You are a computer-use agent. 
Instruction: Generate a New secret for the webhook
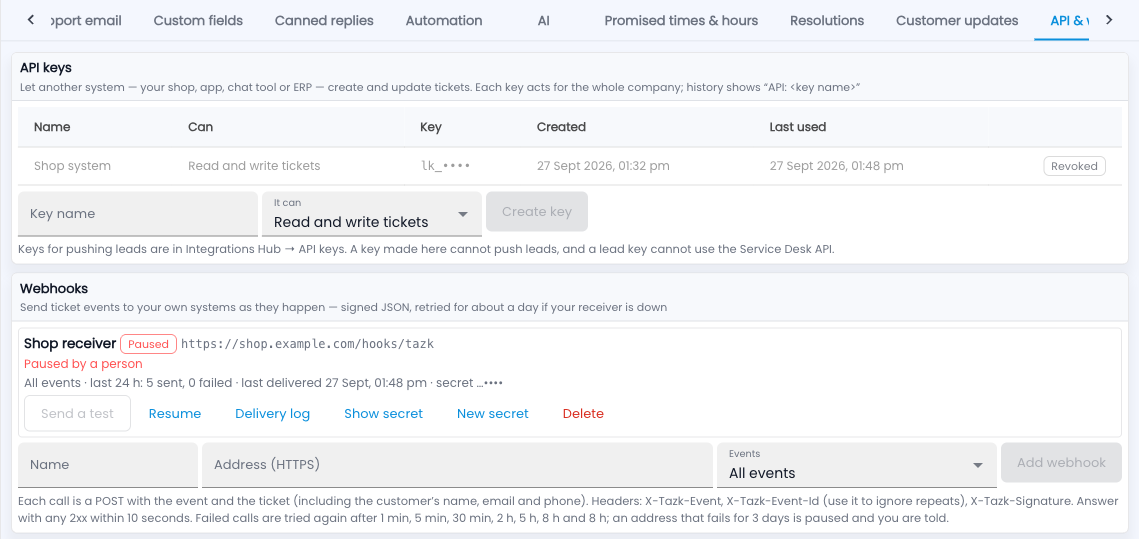[x=493, y=413]
